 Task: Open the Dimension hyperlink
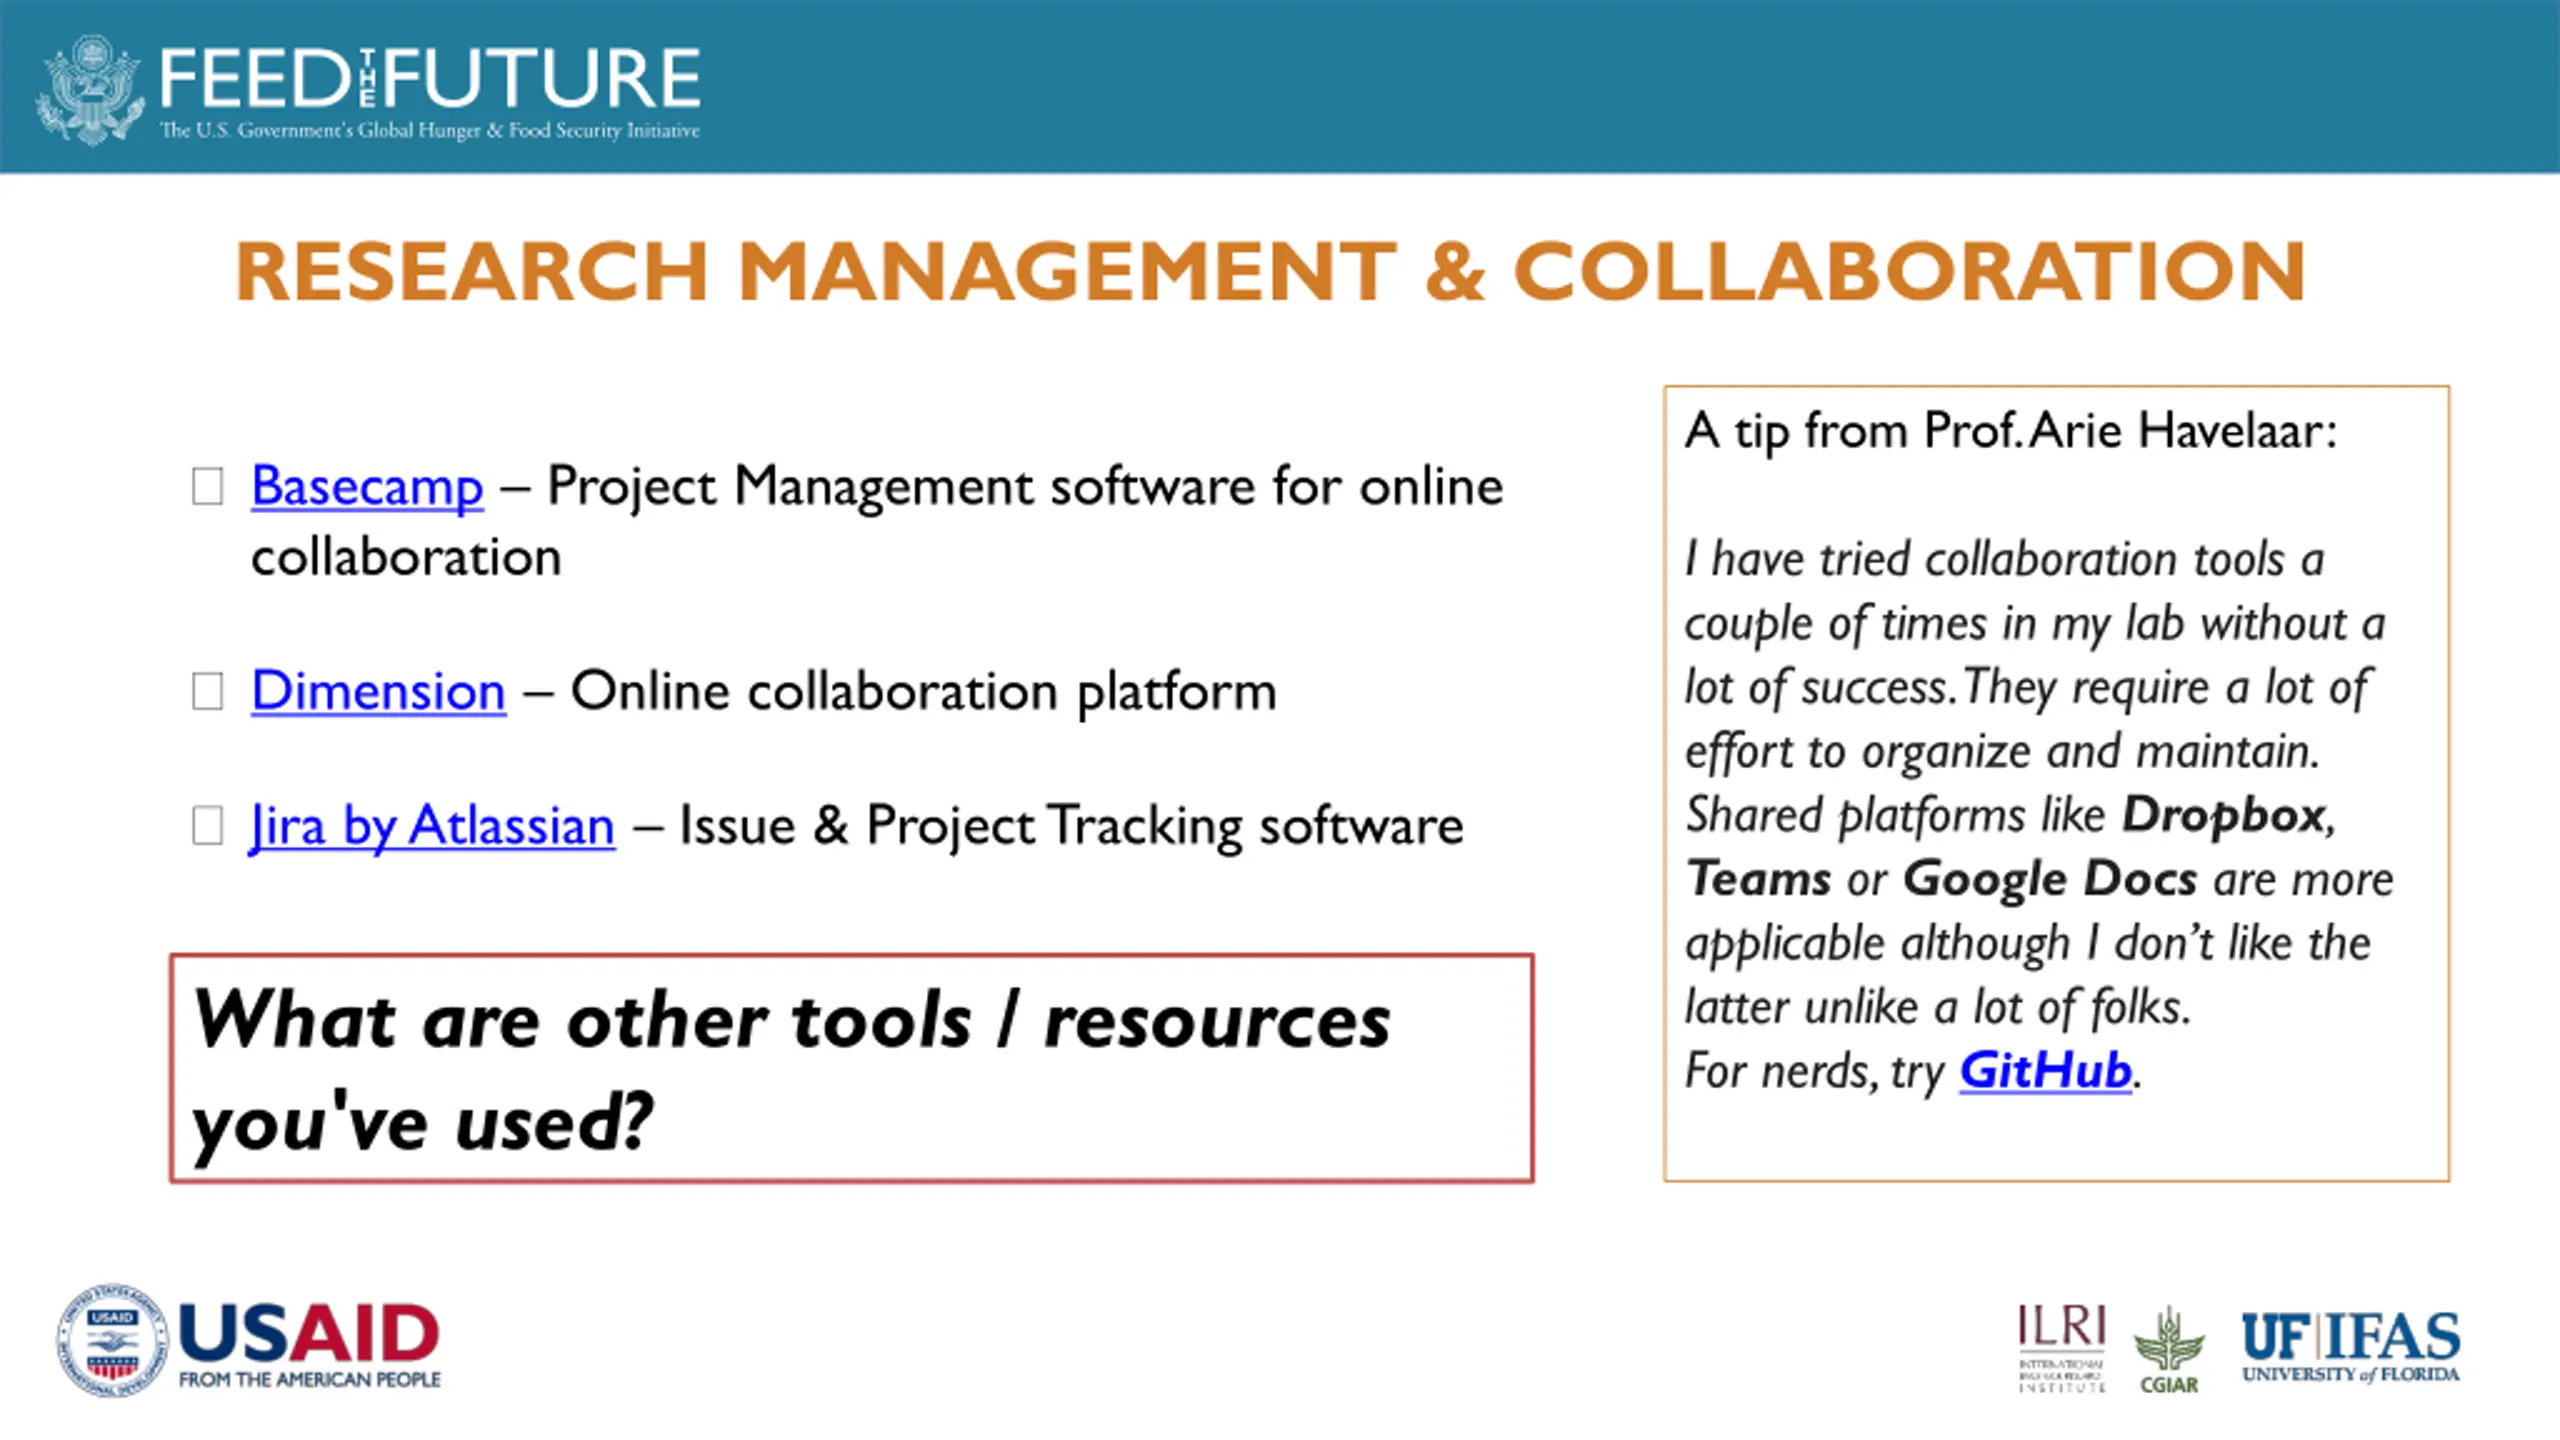tap(378, 691)
